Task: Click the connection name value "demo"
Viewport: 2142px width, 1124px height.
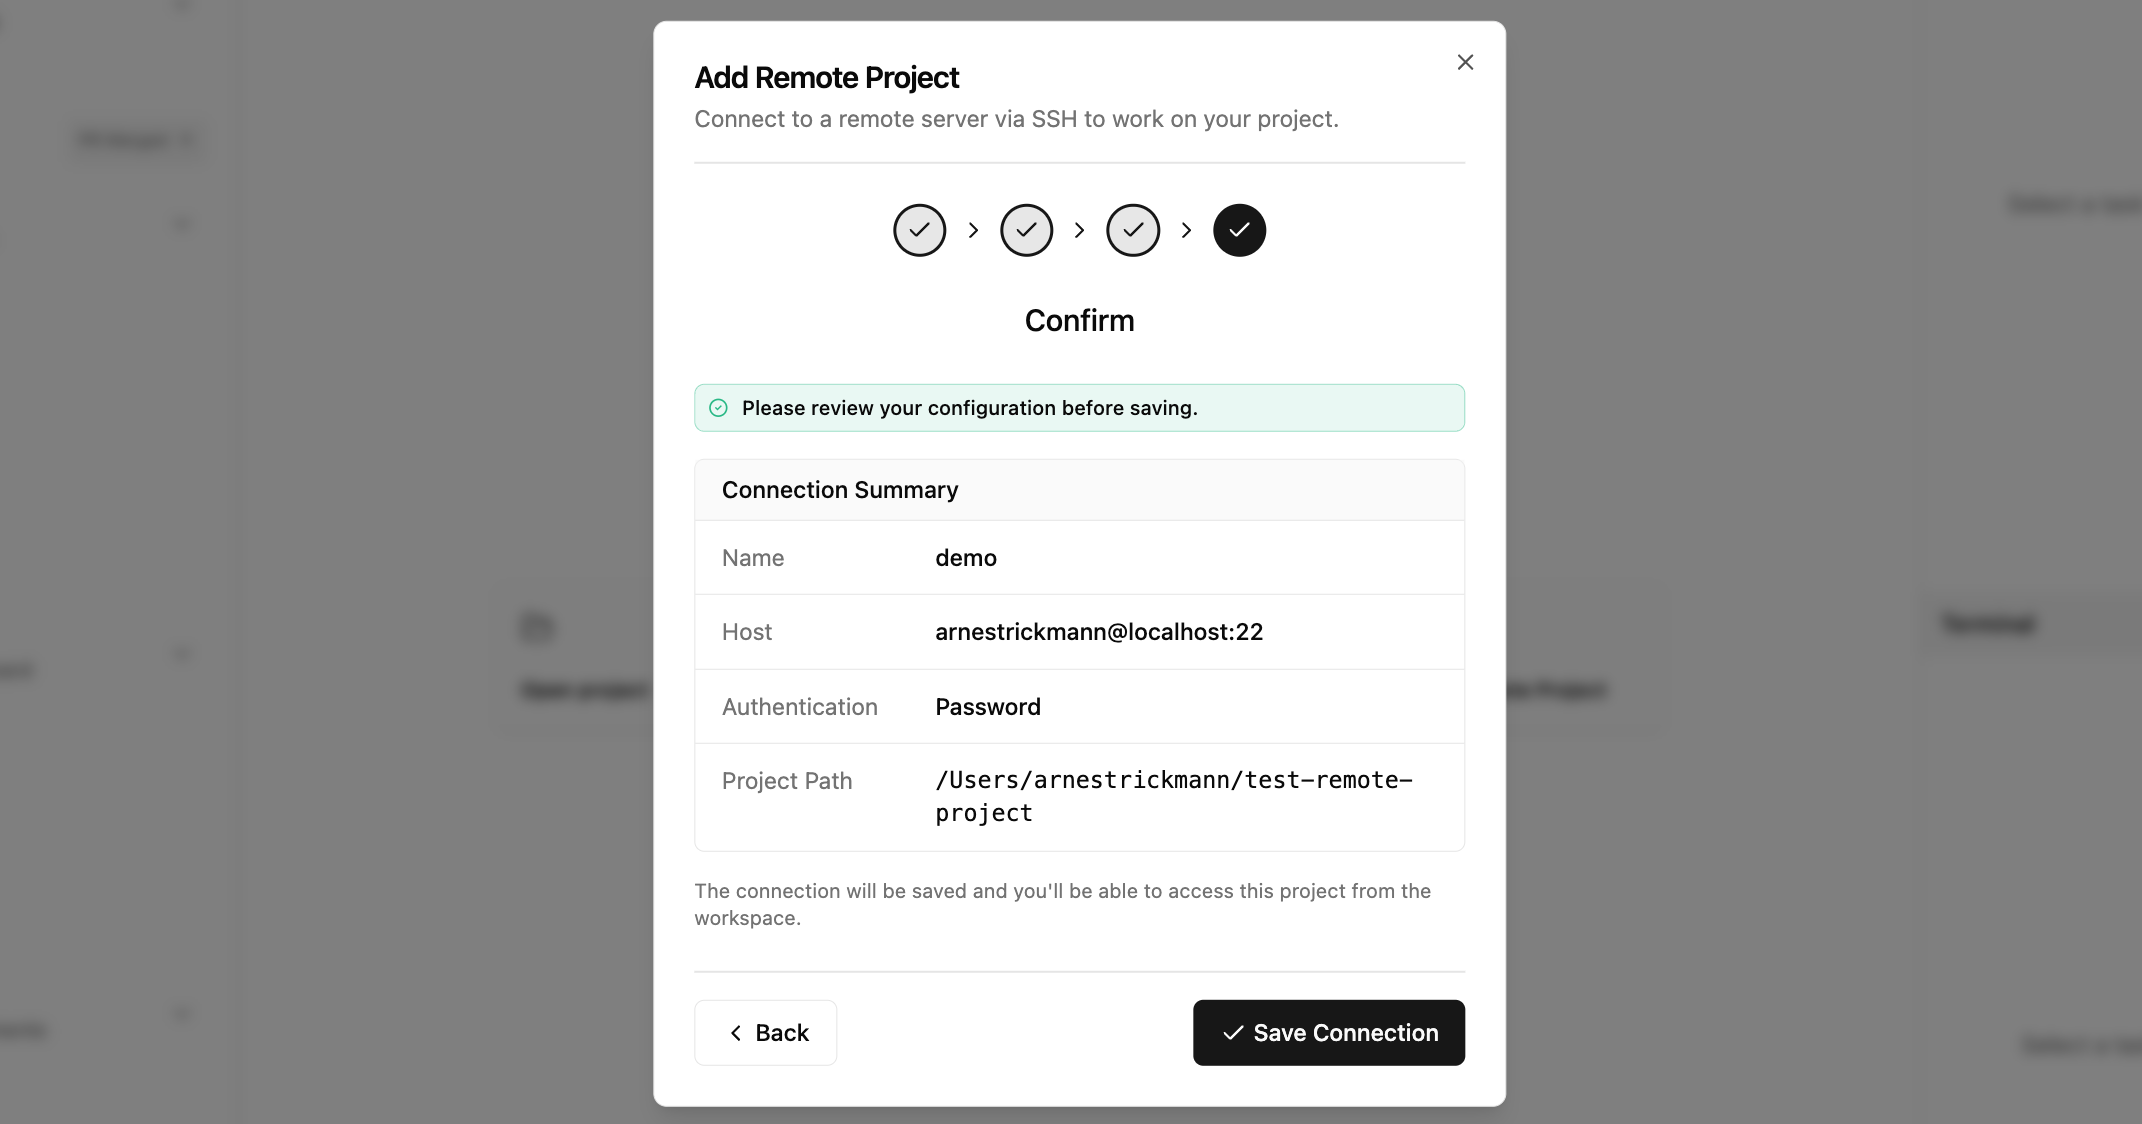Action: coord(965,558)
